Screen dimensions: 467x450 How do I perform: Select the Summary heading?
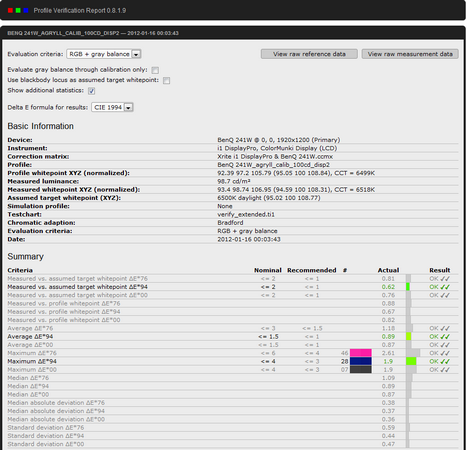click(26, 256)
